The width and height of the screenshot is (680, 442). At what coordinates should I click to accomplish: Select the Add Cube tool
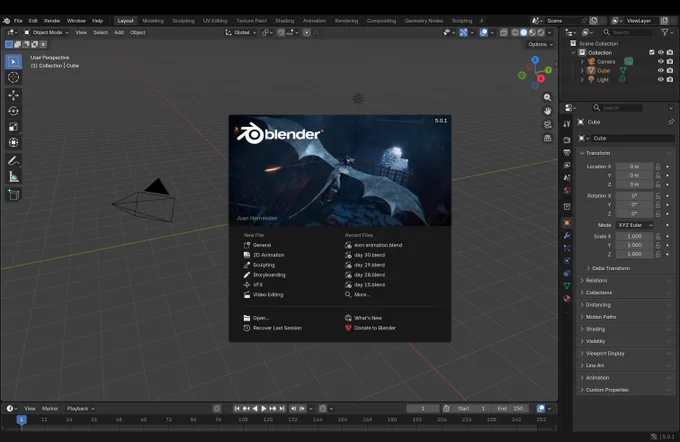click(13, 195)
